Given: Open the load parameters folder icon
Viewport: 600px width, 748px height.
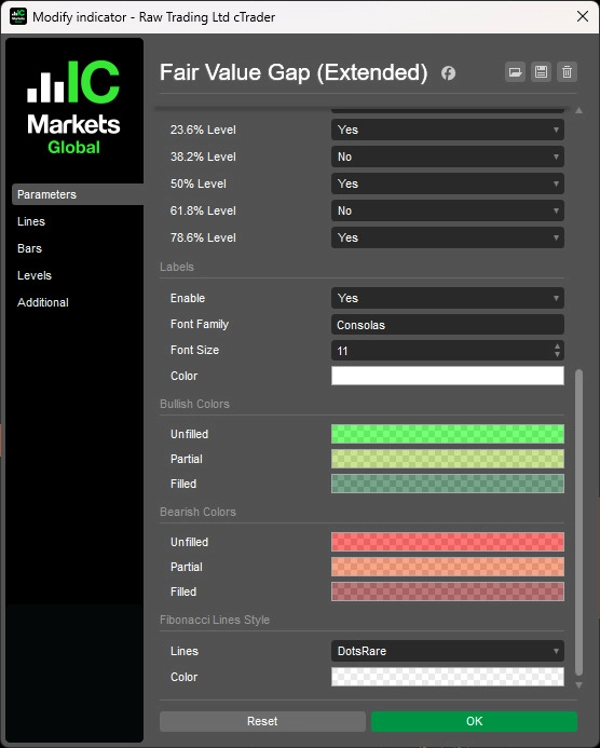Looking at the screenshot, I should pyautogui.click(x=515, y=72).
